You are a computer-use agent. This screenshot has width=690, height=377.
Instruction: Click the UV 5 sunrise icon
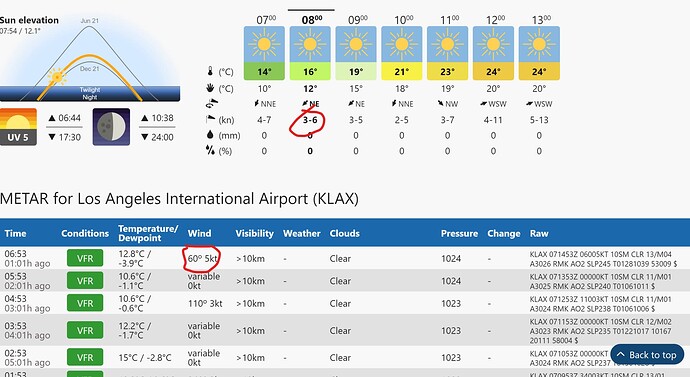coord(18,127)
